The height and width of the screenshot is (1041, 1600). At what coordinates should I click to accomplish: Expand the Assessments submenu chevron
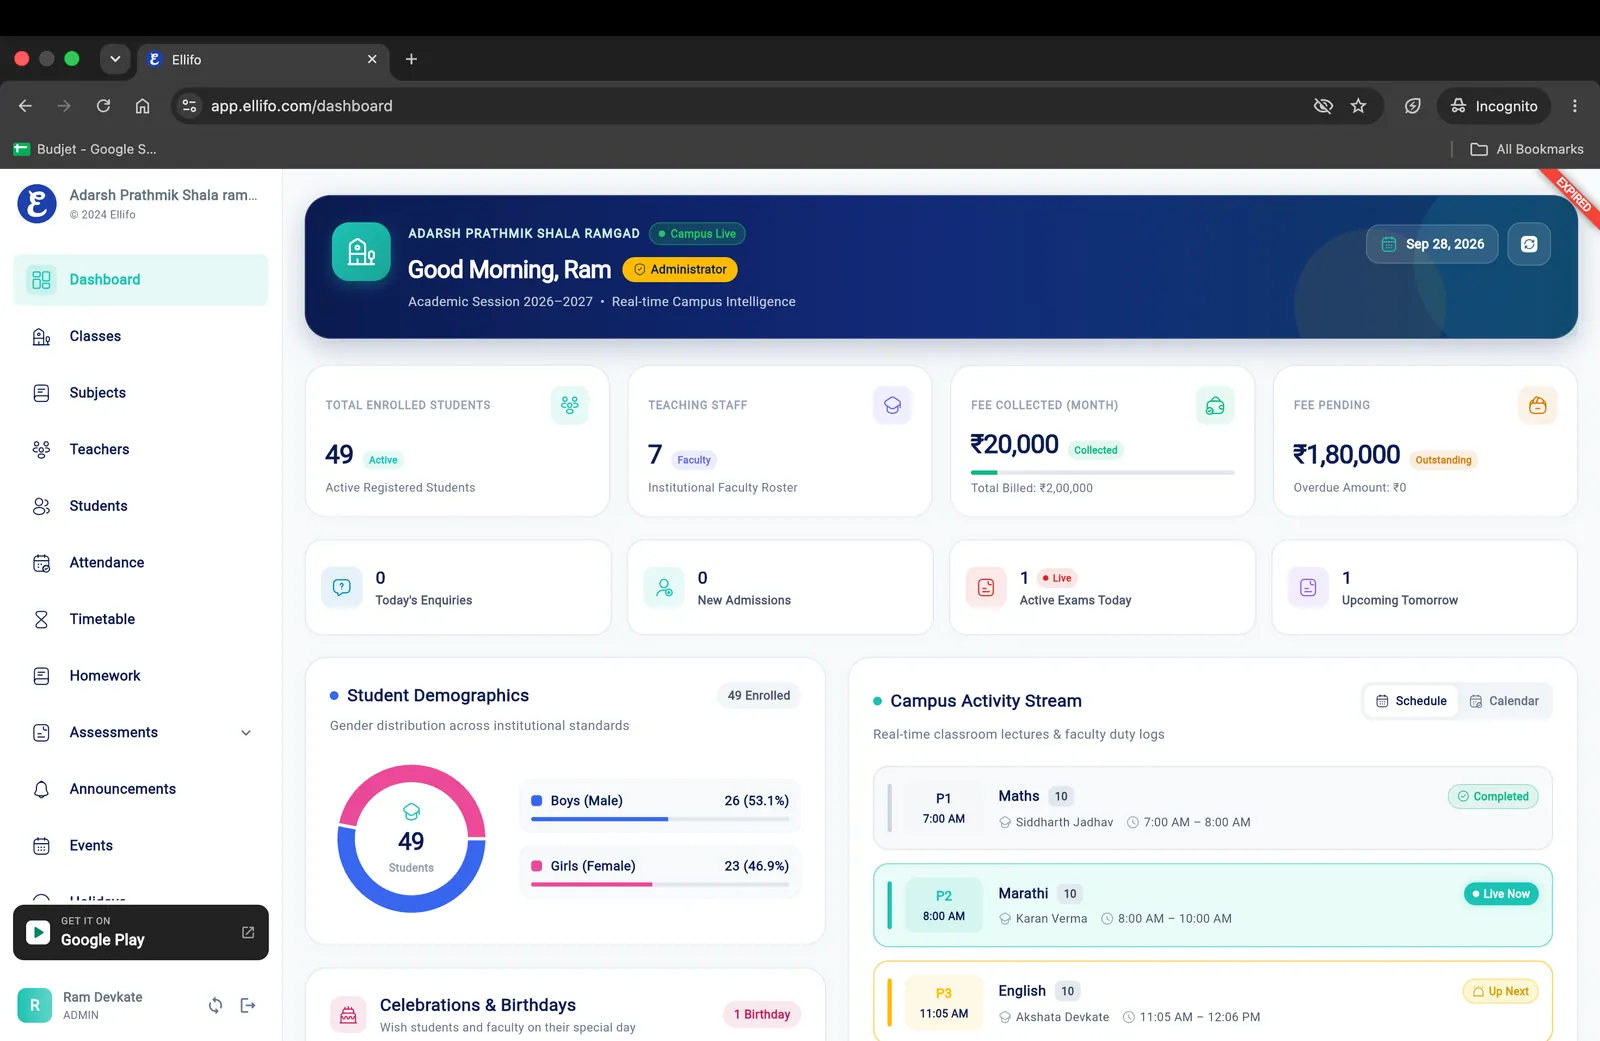[x=246, y=733]
